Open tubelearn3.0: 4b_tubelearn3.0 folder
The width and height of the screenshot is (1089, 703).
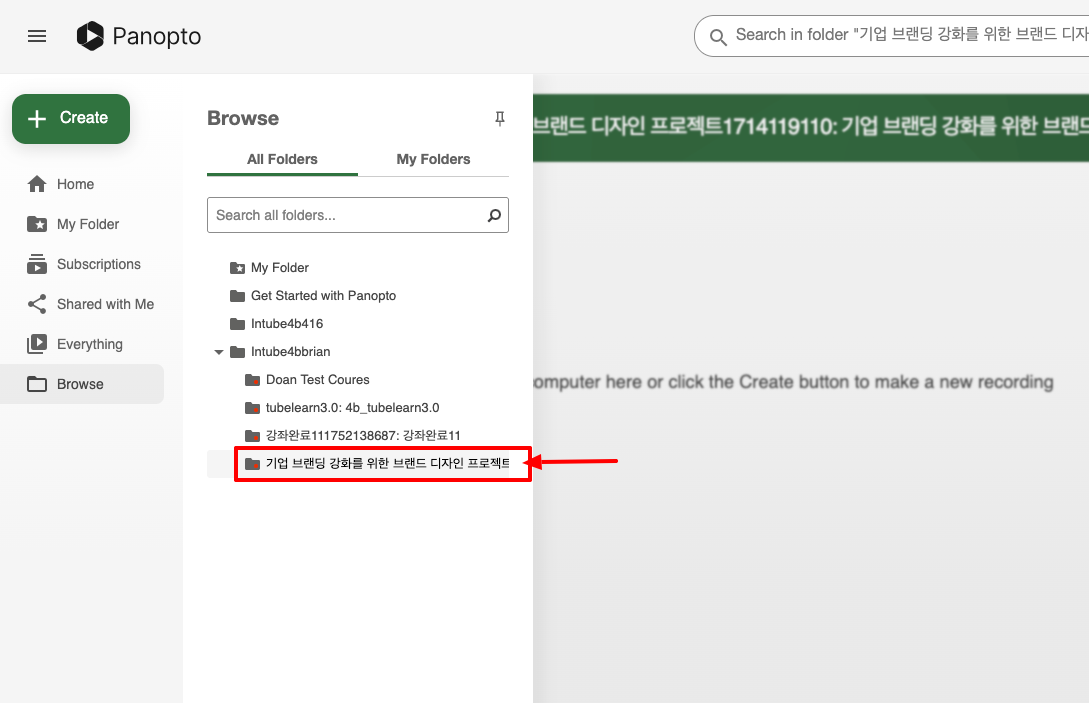pyautogui.click(x=352, y=408)
